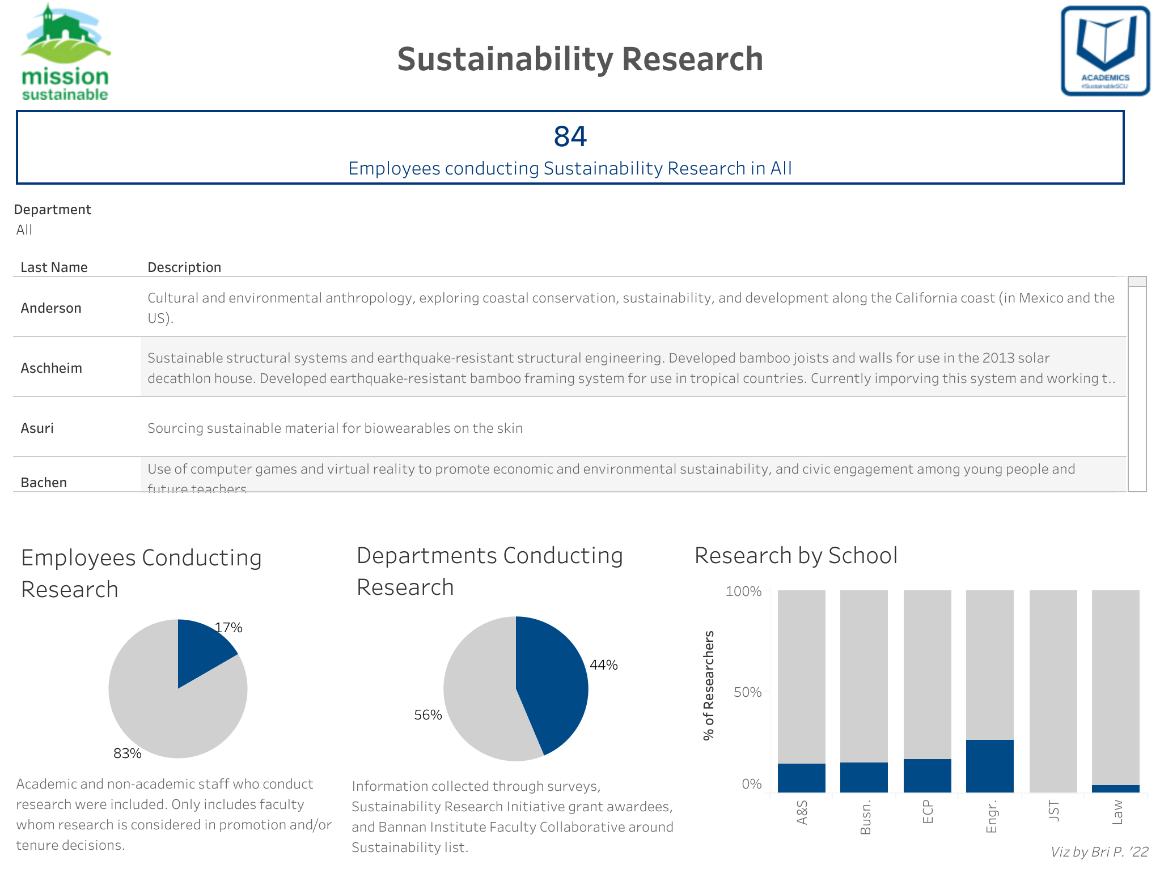This screenshot has width=1160, height=869.
Task: Click Asuri's research description text
Action: tap(335, 428)
